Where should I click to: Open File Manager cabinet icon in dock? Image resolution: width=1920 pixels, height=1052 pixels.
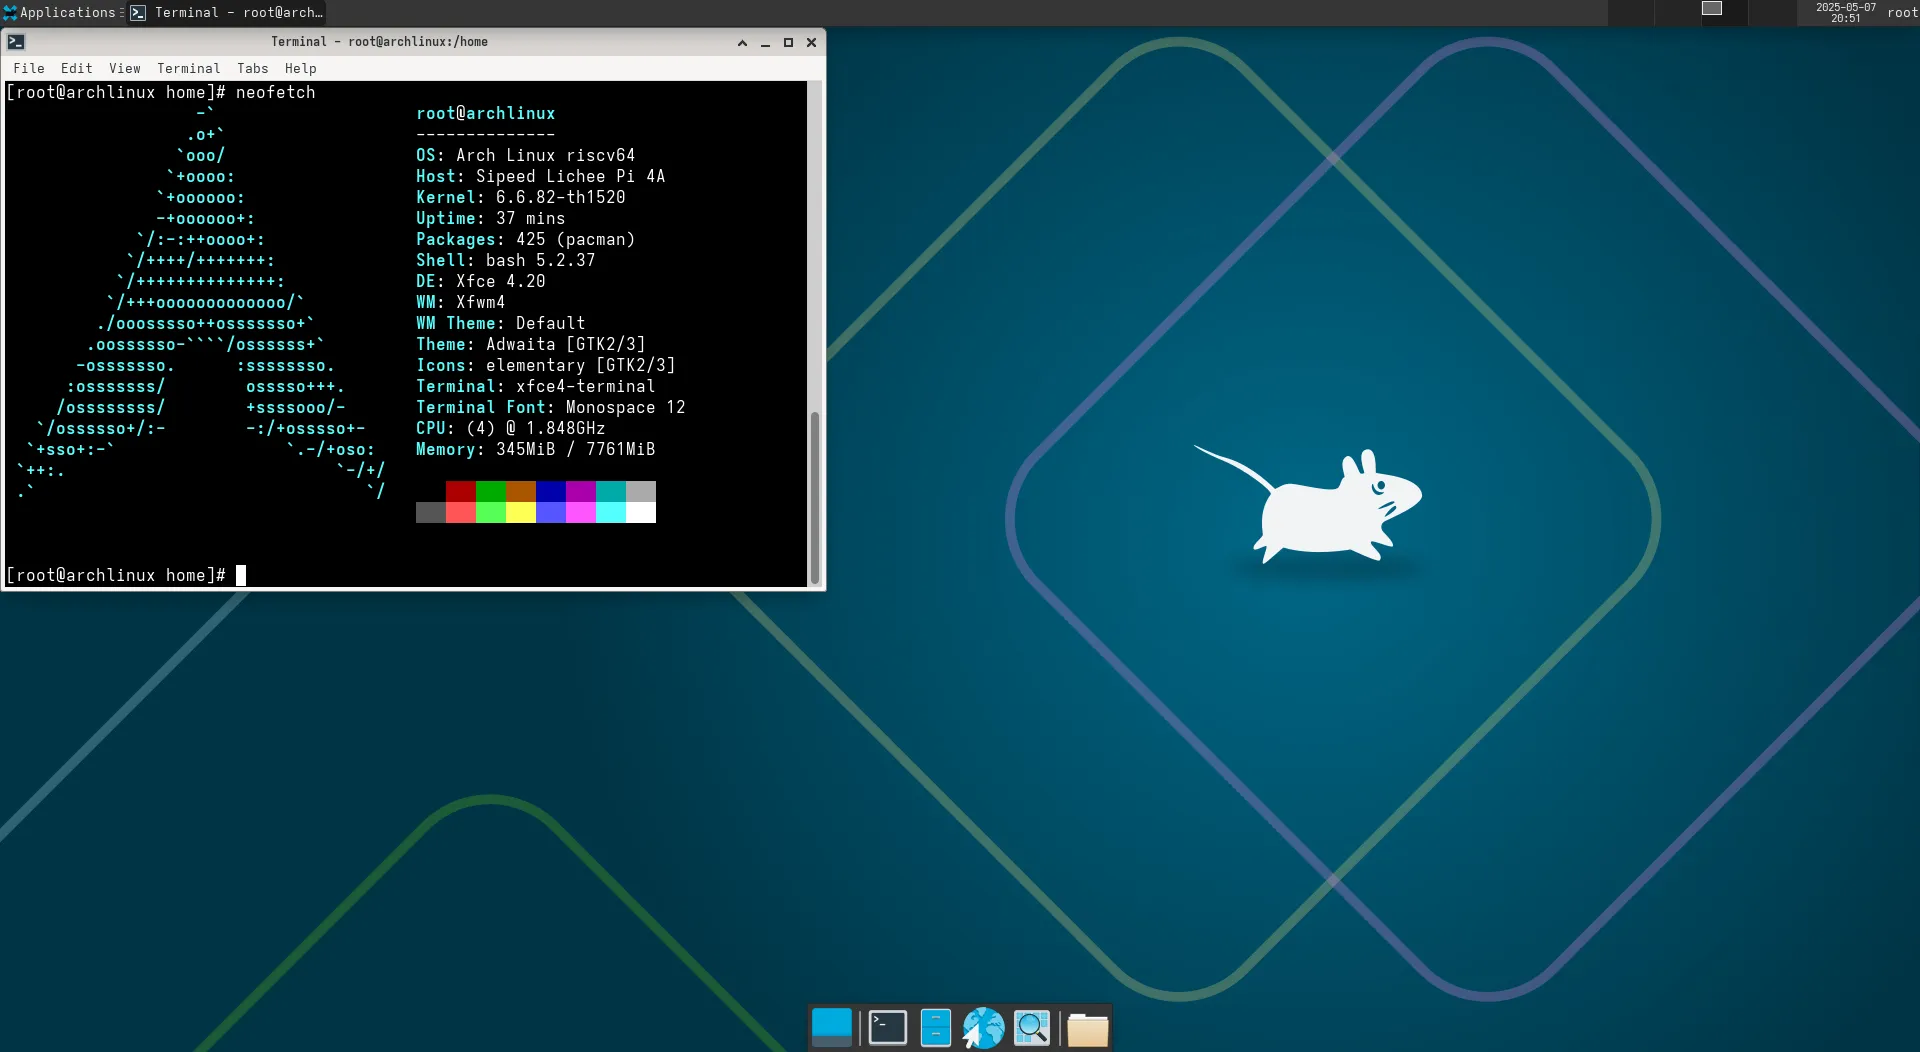point(935,1027)
